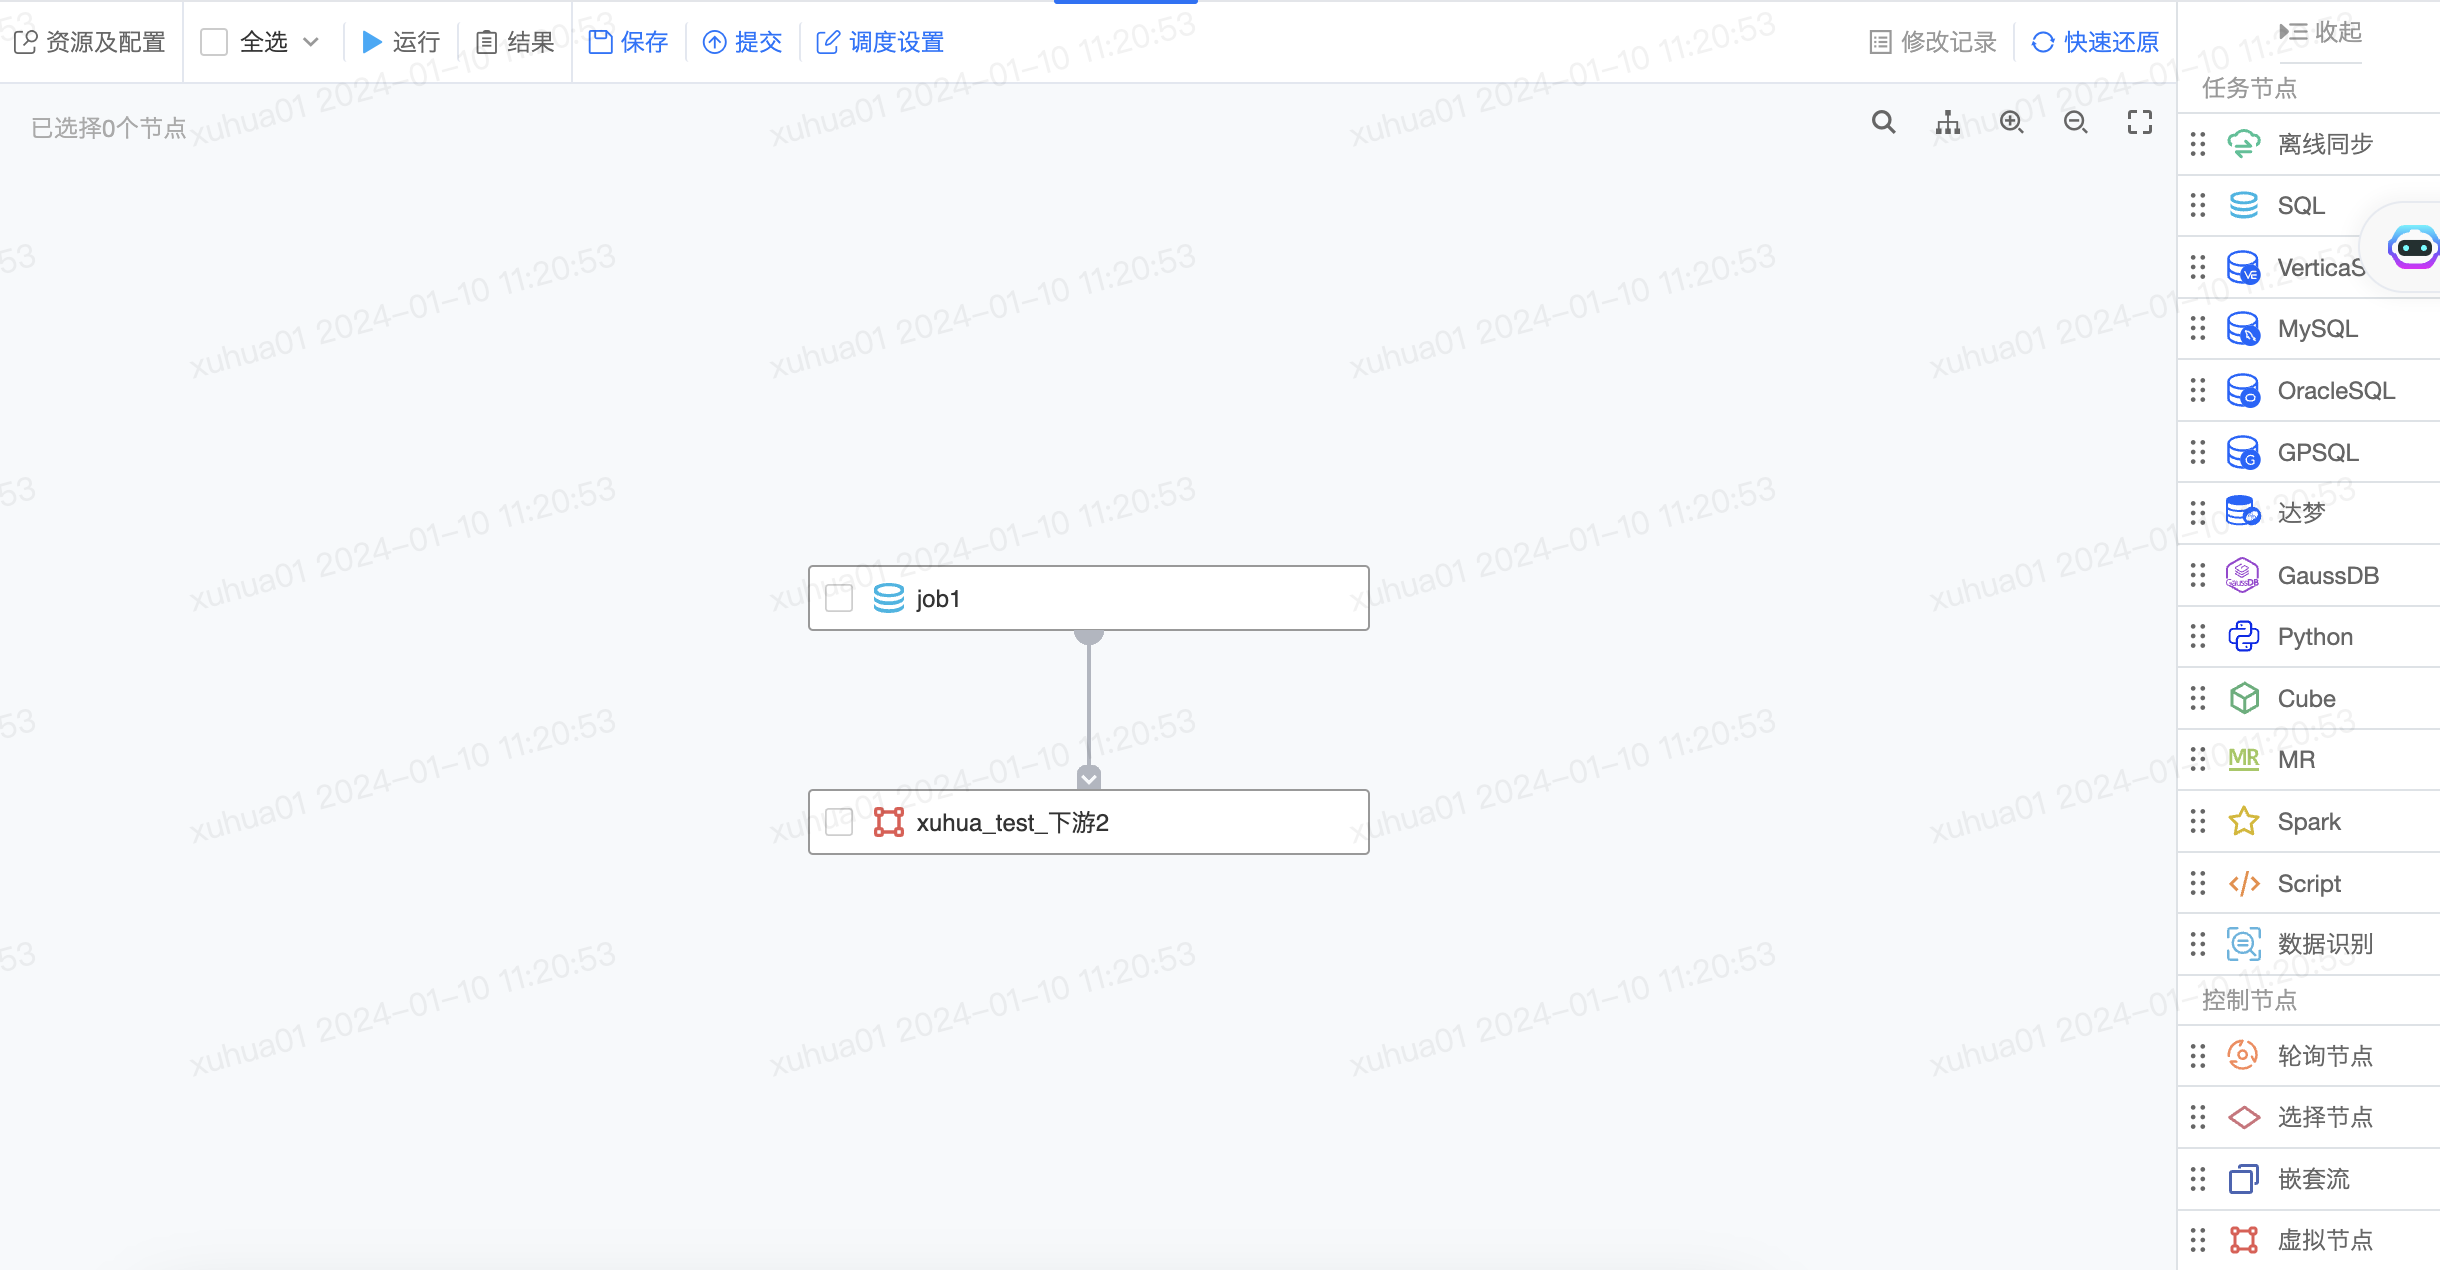Open the AI assistant floating button
The image size is (2440, 1270).
tap(2412, 247)
